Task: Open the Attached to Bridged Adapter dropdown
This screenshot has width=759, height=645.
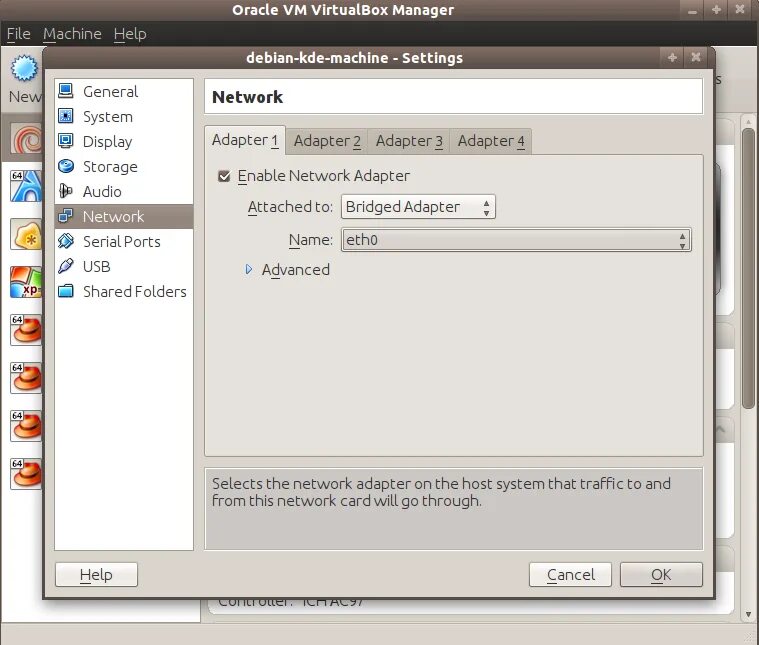Action: point(418,207)
